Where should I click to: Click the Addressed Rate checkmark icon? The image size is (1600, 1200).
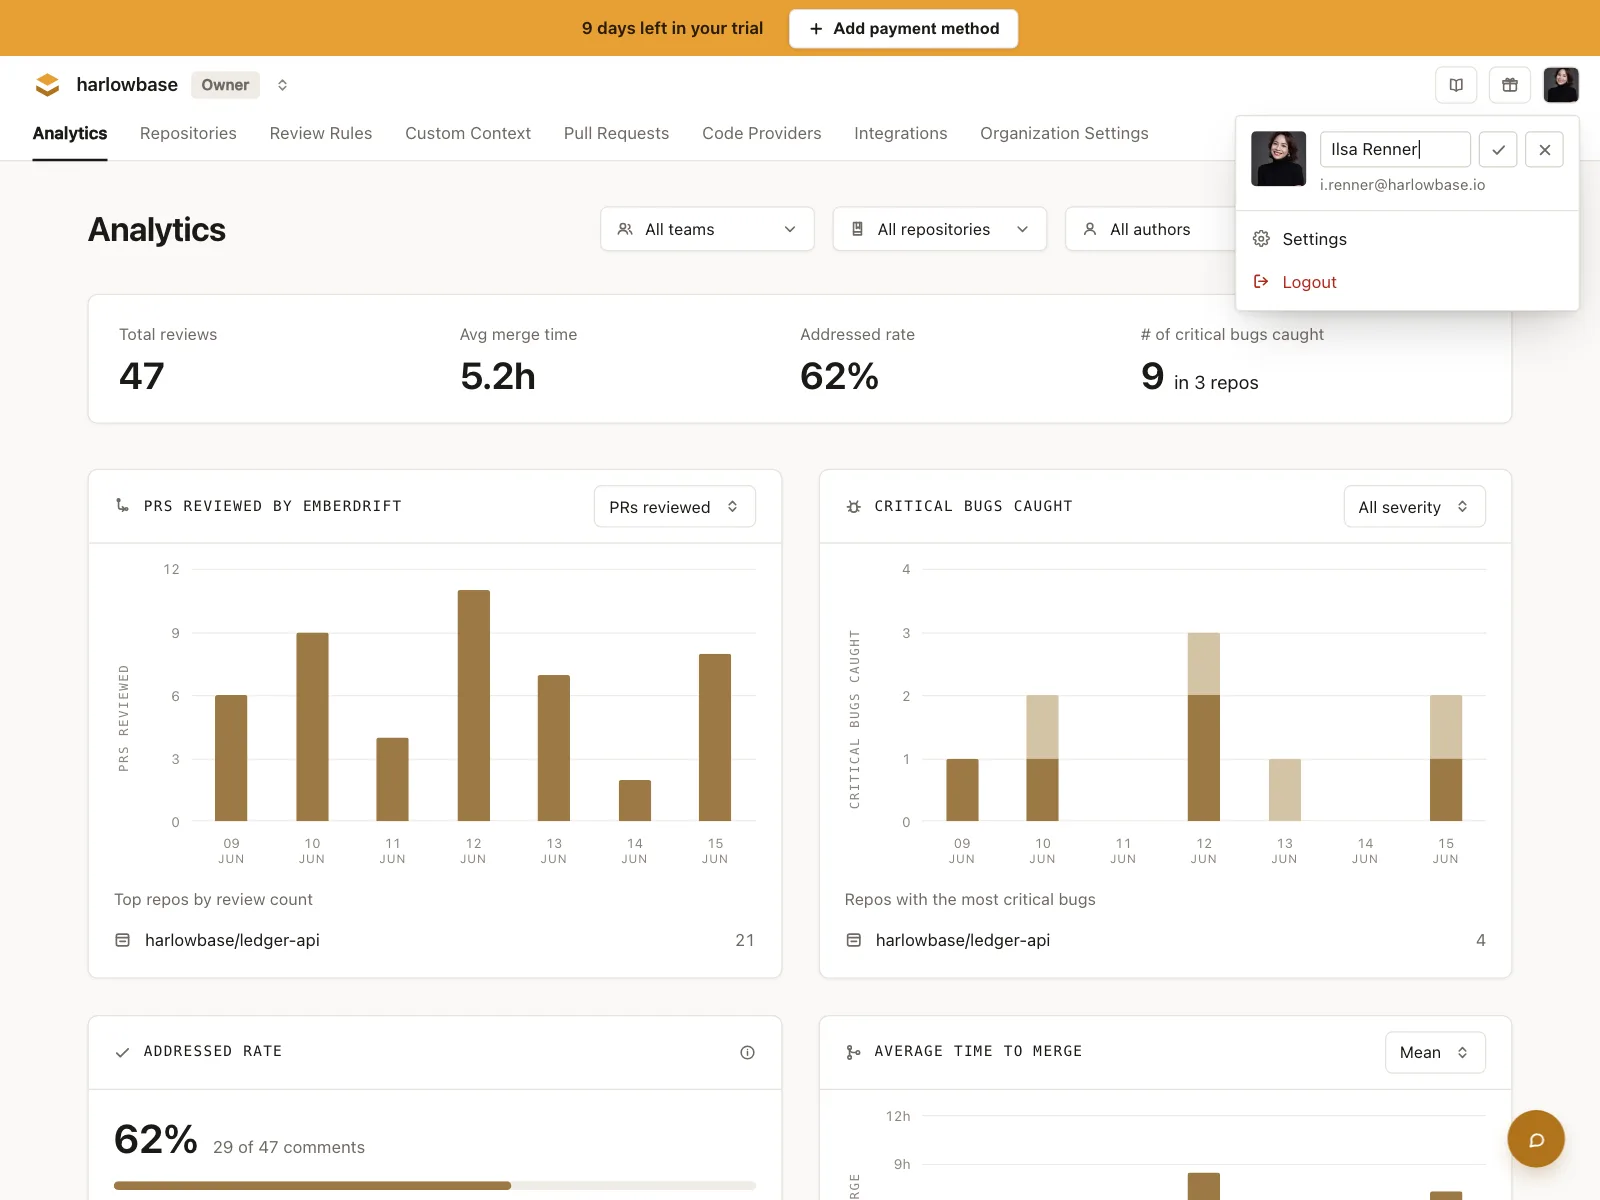[x=123, y=1052]
